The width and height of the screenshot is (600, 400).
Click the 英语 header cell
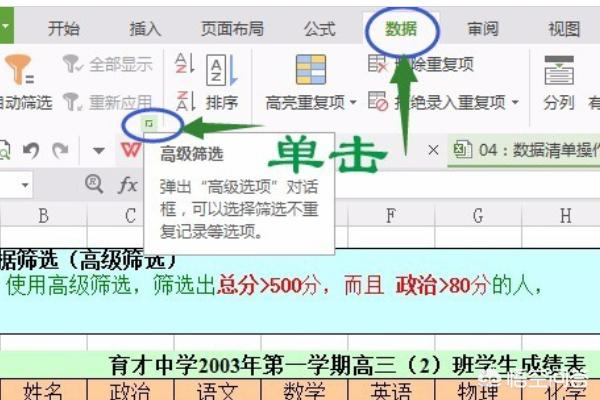391,390
